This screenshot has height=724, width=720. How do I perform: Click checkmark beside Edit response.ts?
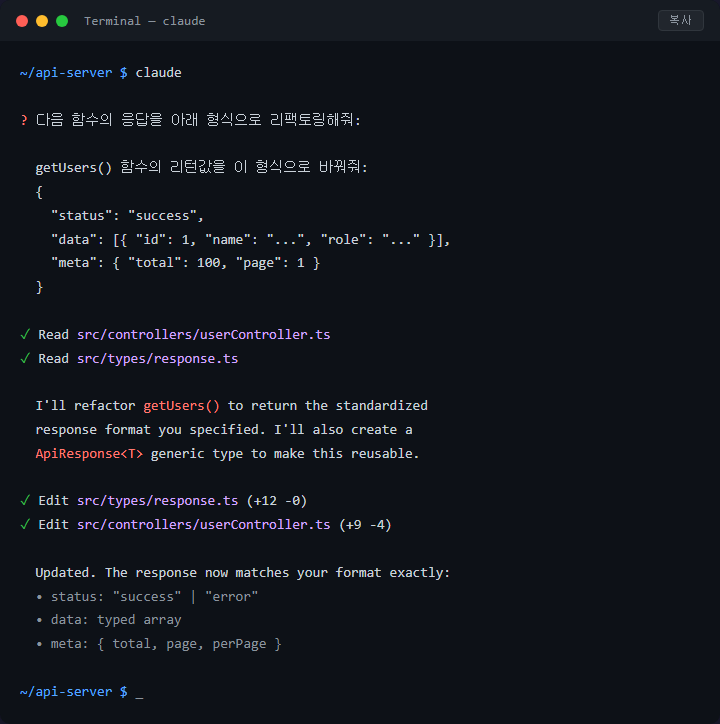25,500
